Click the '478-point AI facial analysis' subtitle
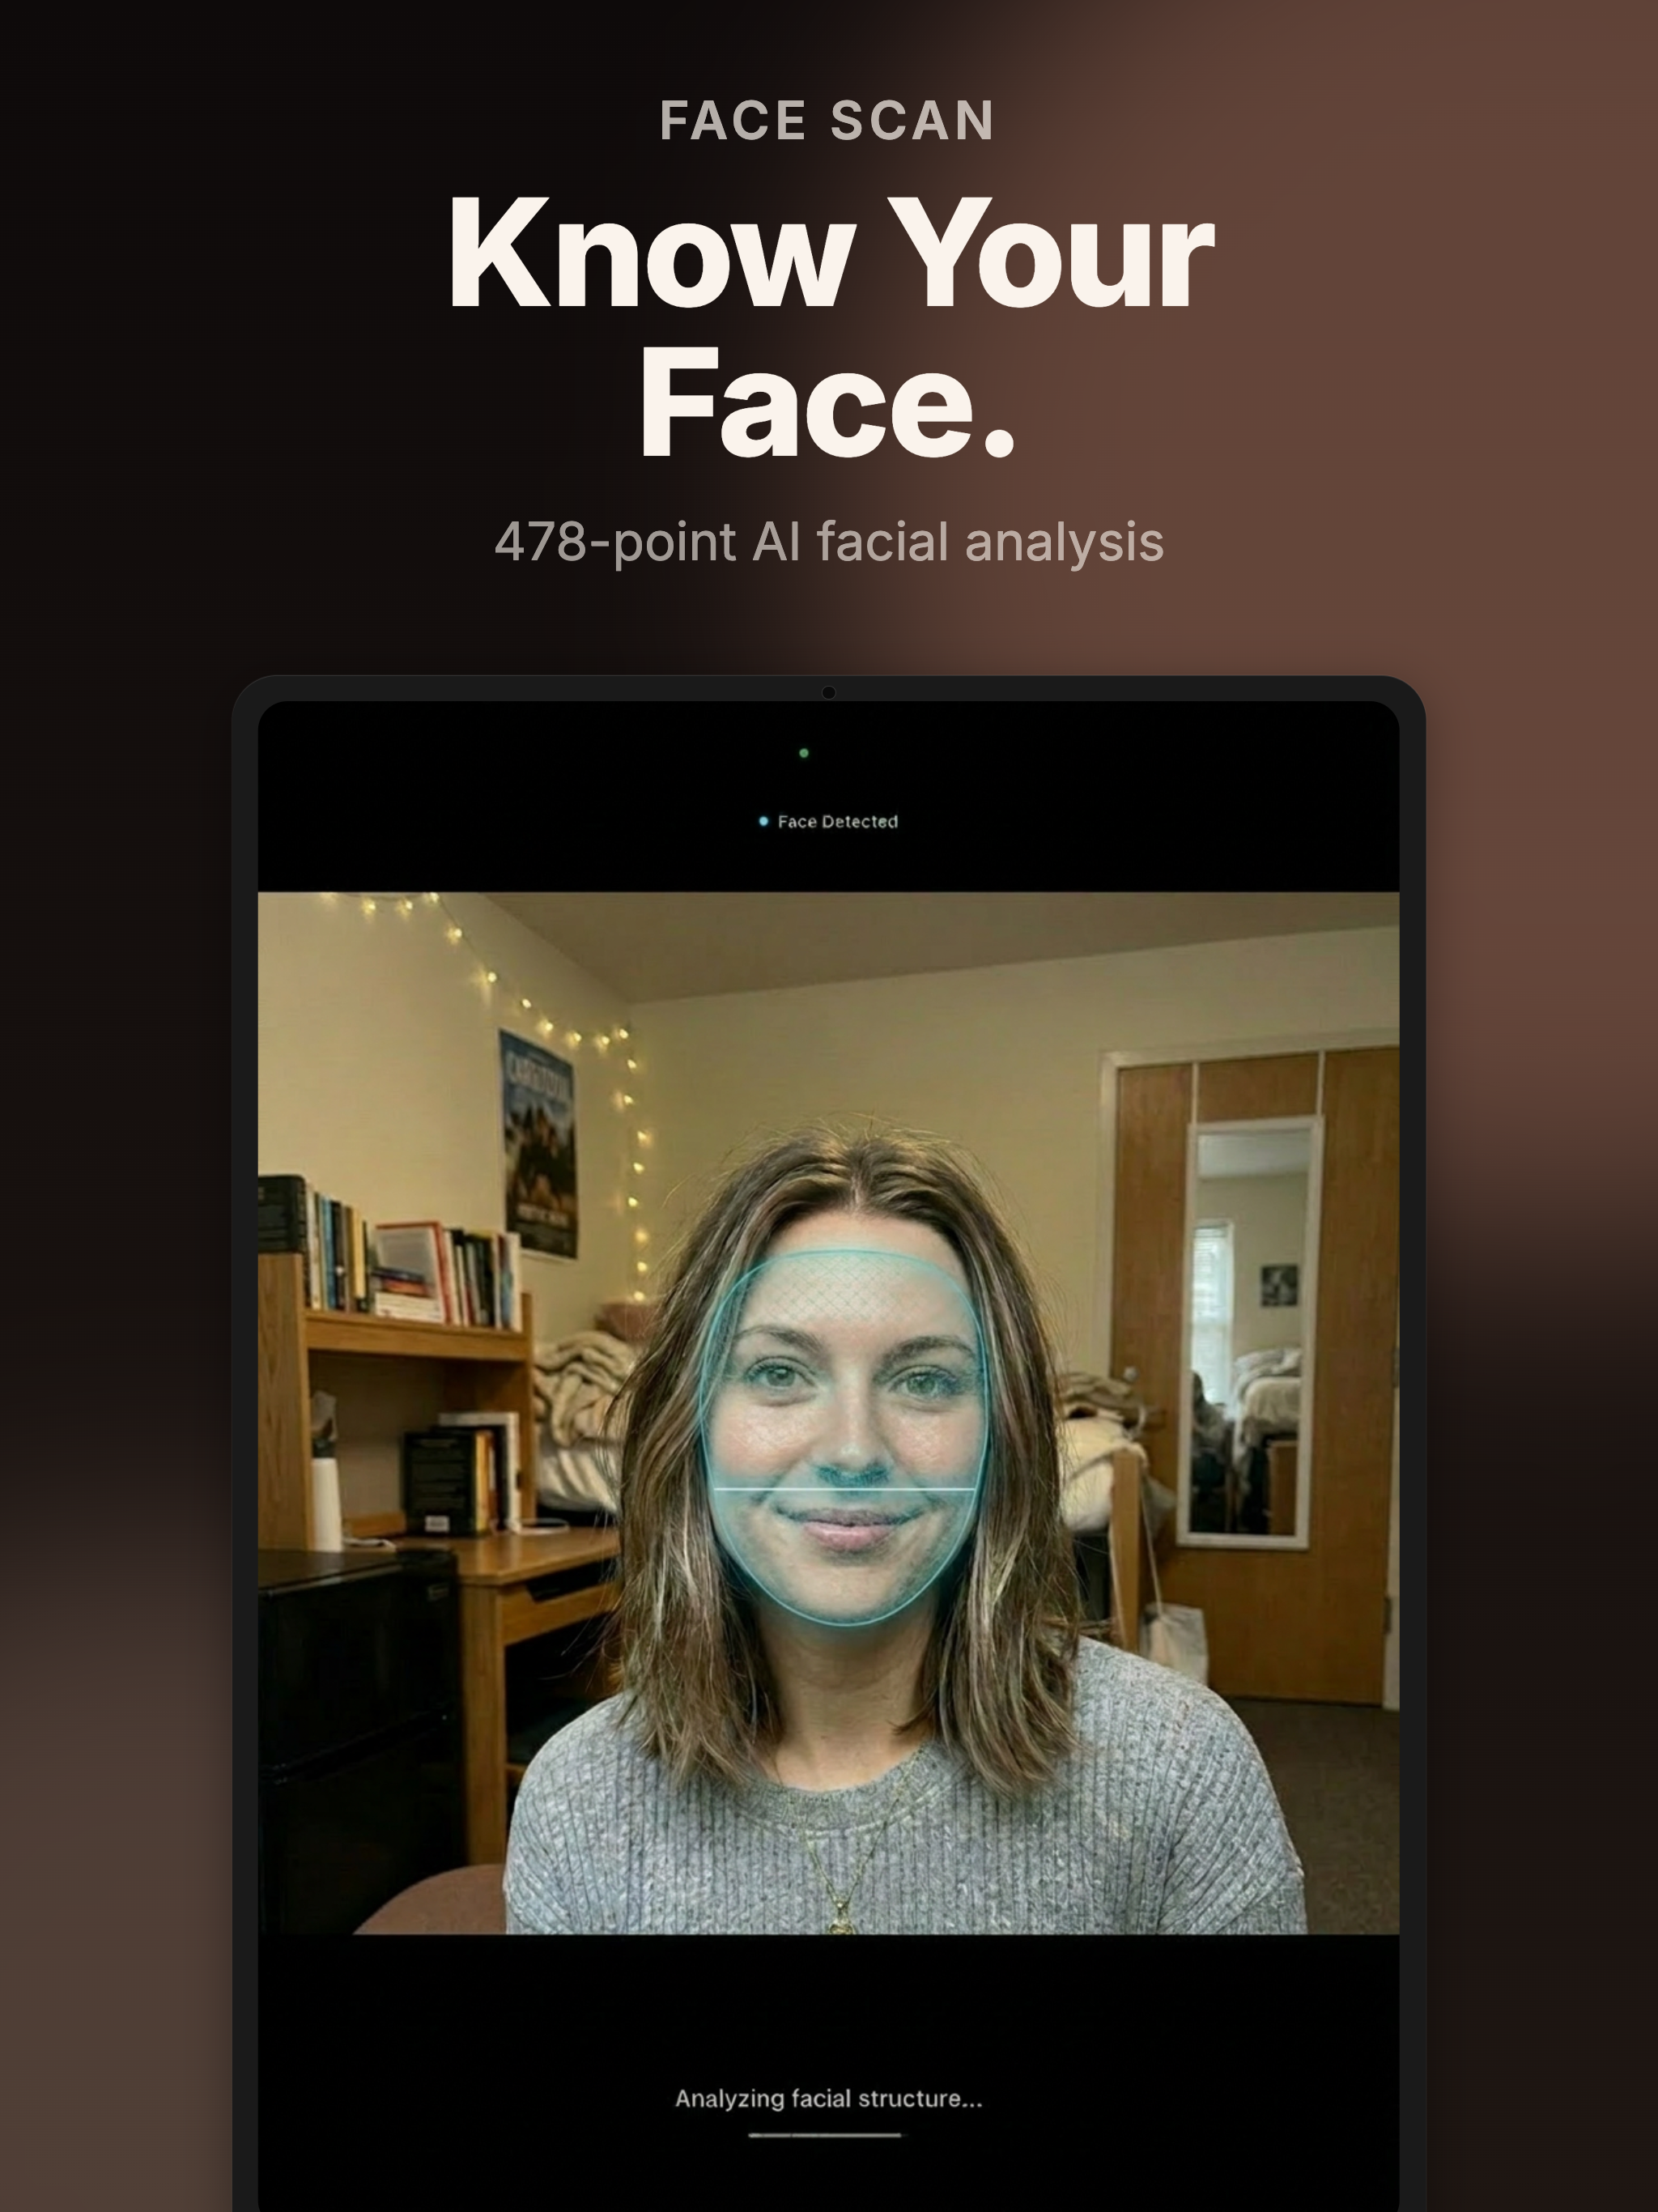Image resolution: width=1658 pixels, height=2212 pixels. 829,542
